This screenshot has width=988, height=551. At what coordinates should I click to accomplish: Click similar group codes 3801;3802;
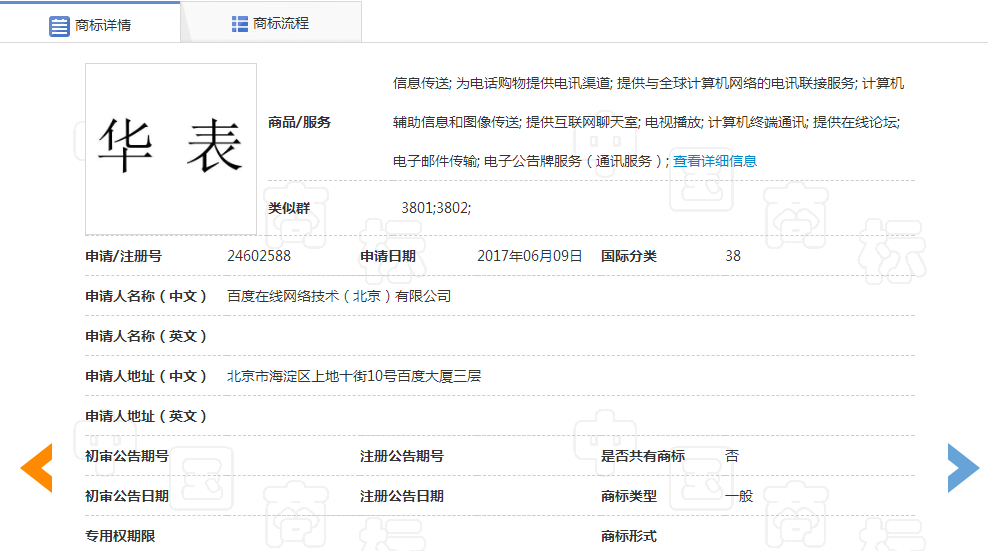[x=435, y=208]
